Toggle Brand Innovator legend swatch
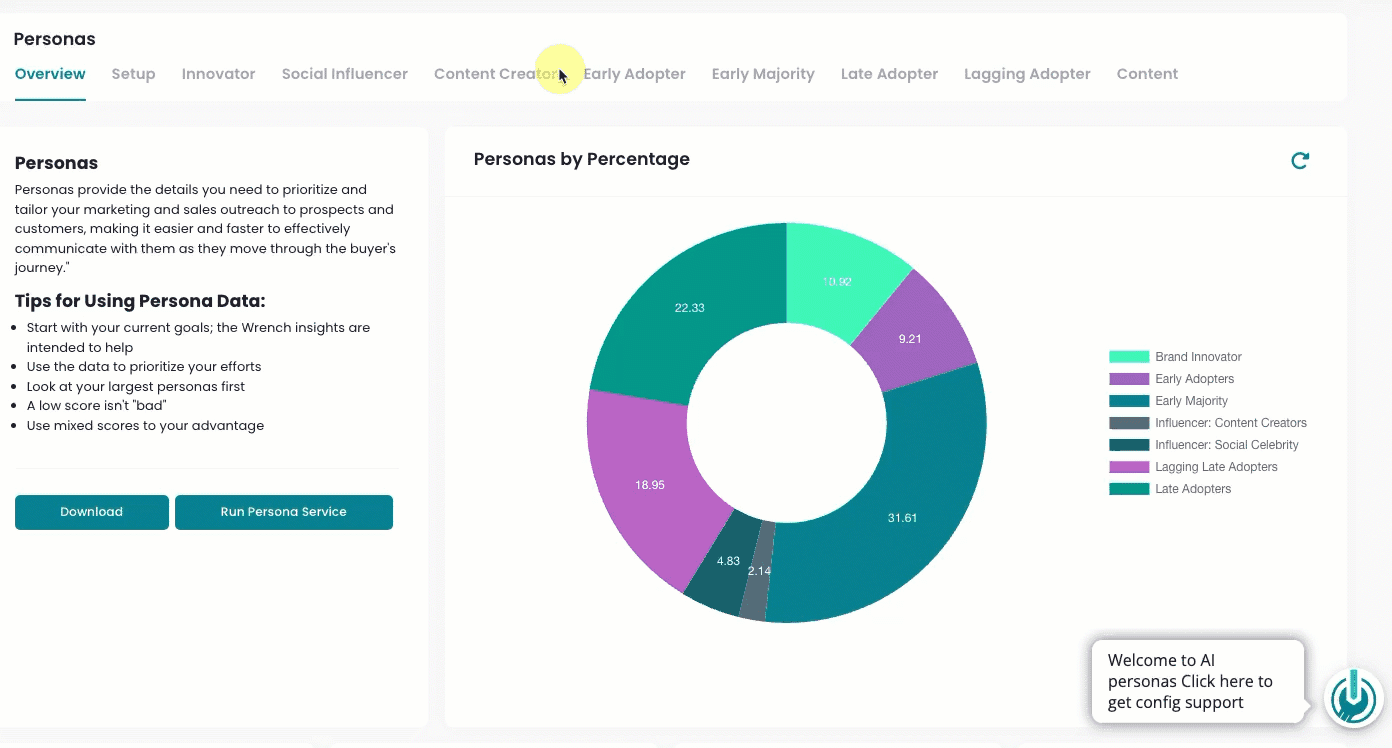This screenshot has height=748, width=1392. [x=1129, y=357]
